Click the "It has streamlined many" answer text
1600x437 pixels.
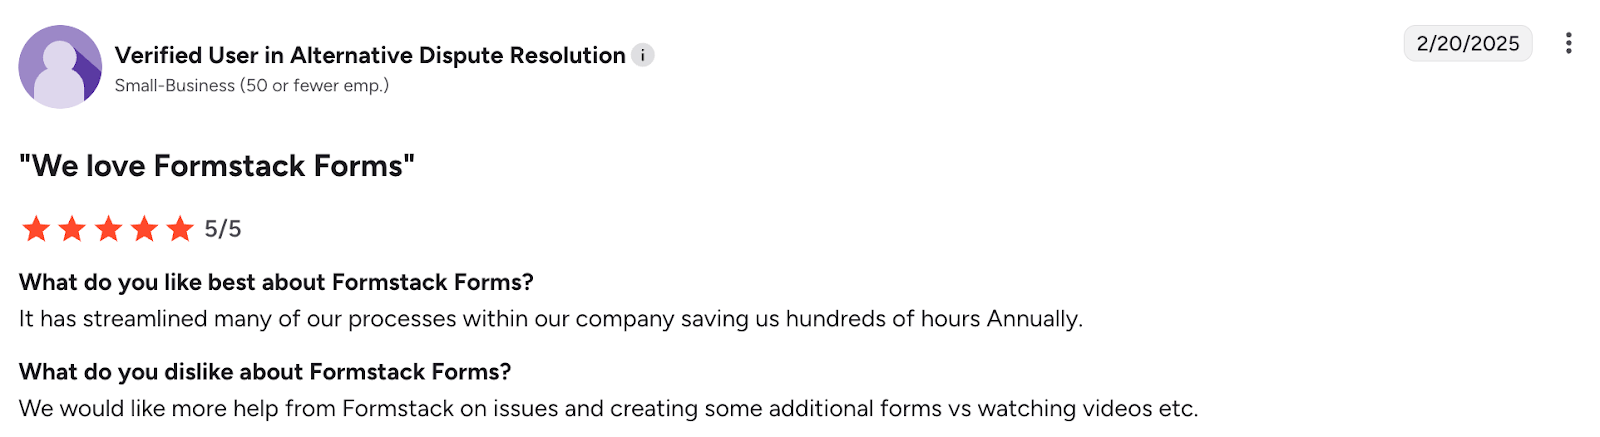point(550,319)
